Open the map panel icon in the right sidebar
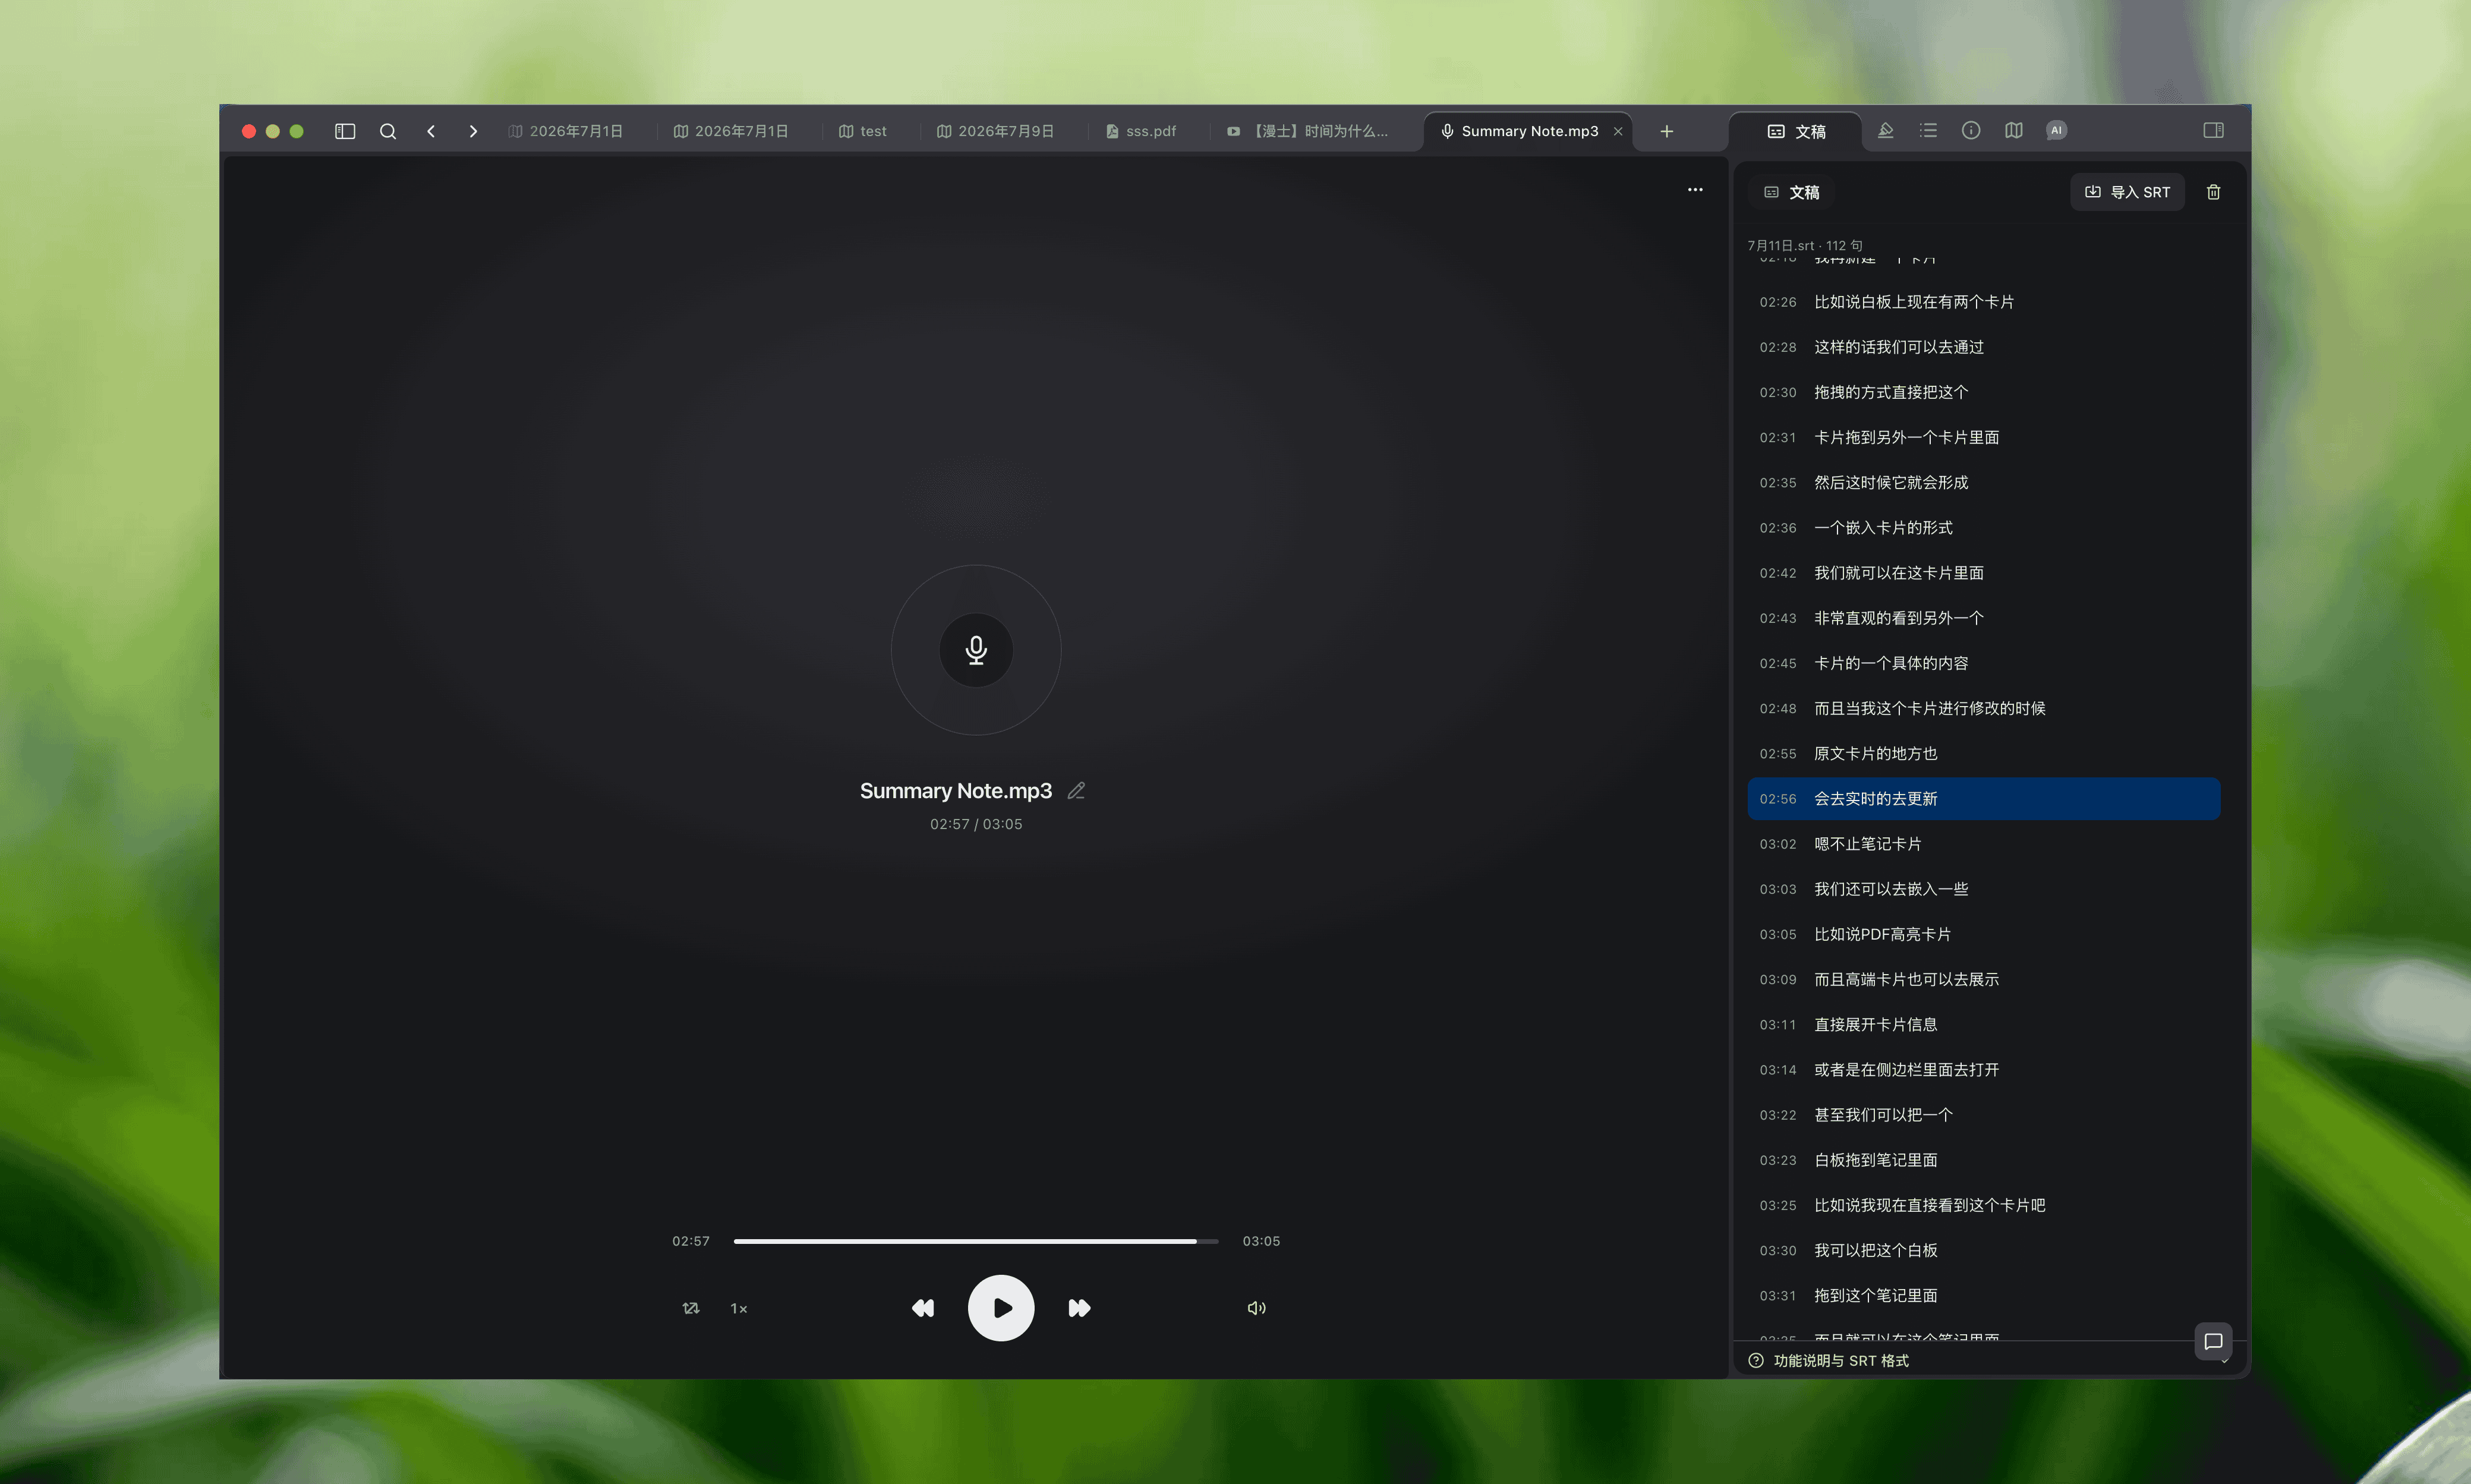This screenshot has width=2471, height=1484. click(x=2014, y=130)
